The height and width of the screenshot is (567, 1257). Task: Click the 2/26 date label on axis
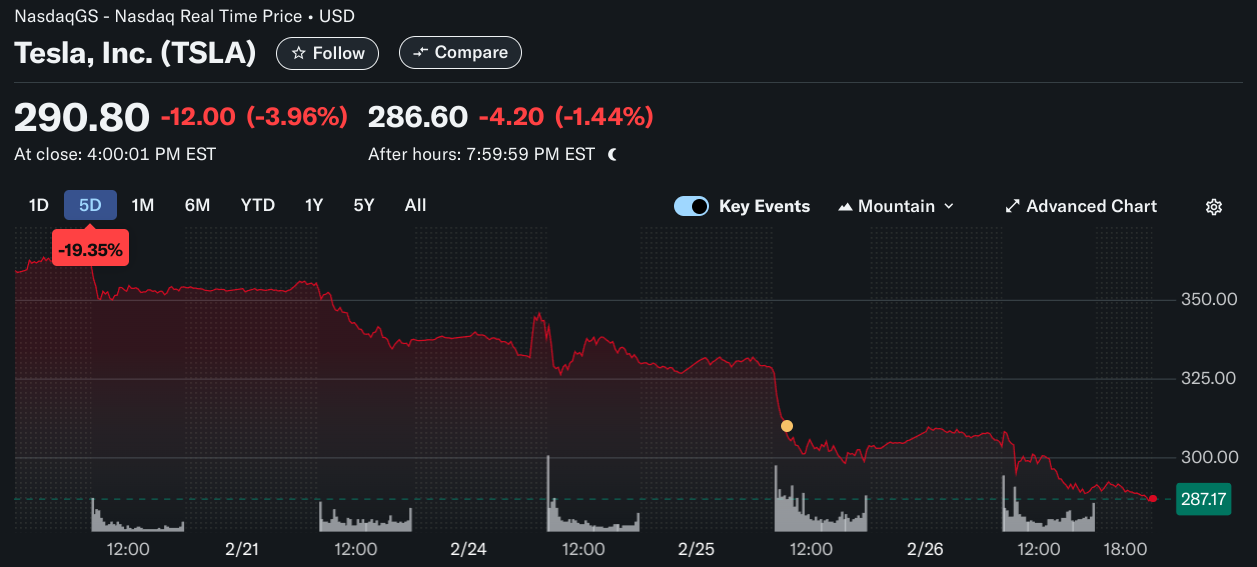(x=925, y=549)
